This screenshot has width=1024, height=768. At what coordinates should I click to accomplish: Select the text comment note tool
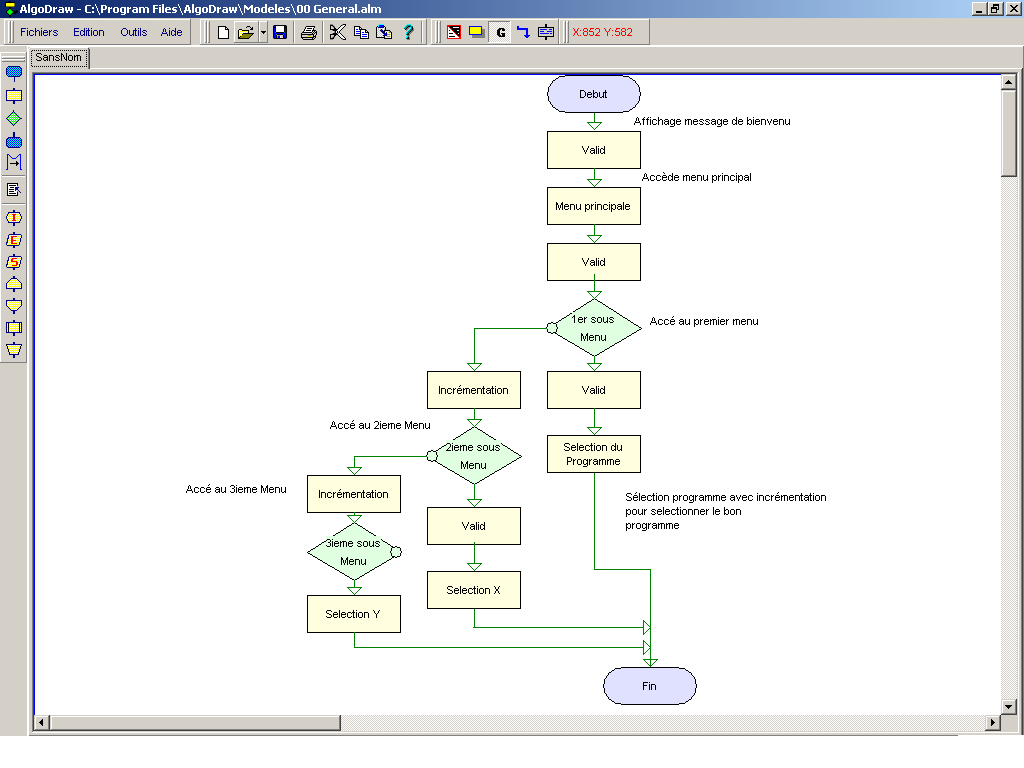[14, 190]
